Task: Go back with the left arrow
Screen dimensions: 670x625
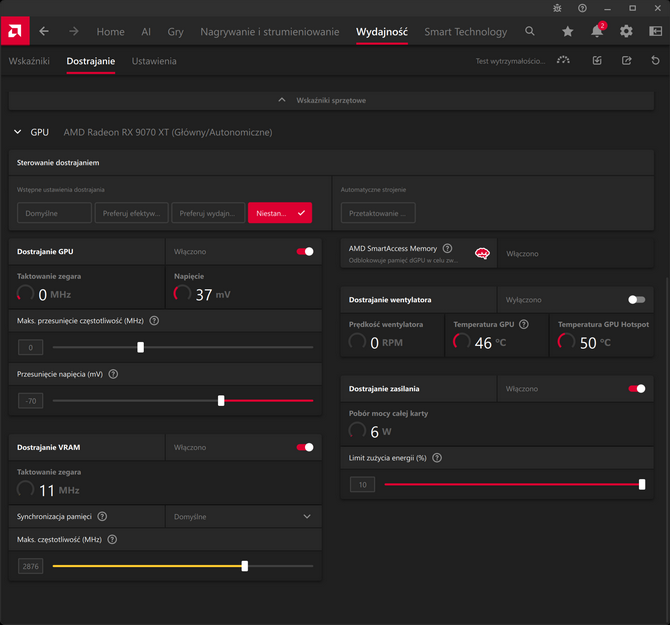Action: click(x=44, y=31)
